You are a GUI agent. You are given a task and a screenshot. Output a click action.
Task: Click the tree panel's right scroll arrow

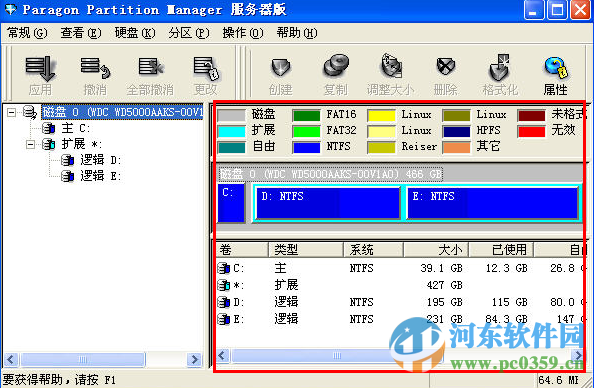[x=195, y=359]
